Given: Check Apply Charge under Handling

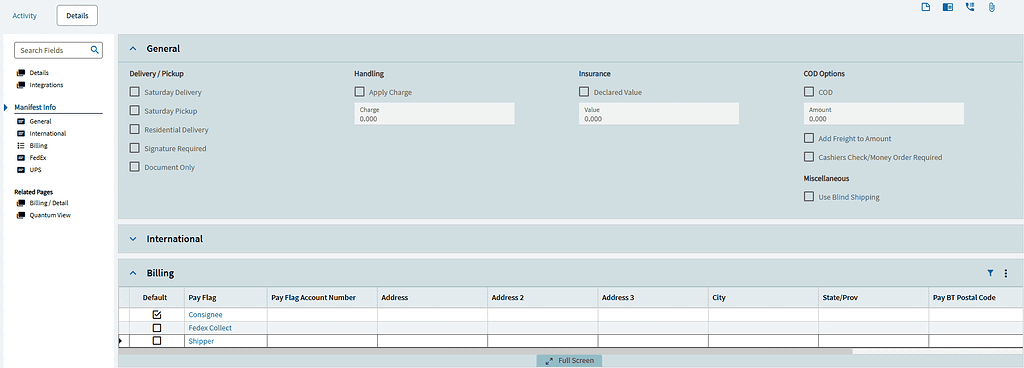Looking at the screenshot, I should coord(359,92).
